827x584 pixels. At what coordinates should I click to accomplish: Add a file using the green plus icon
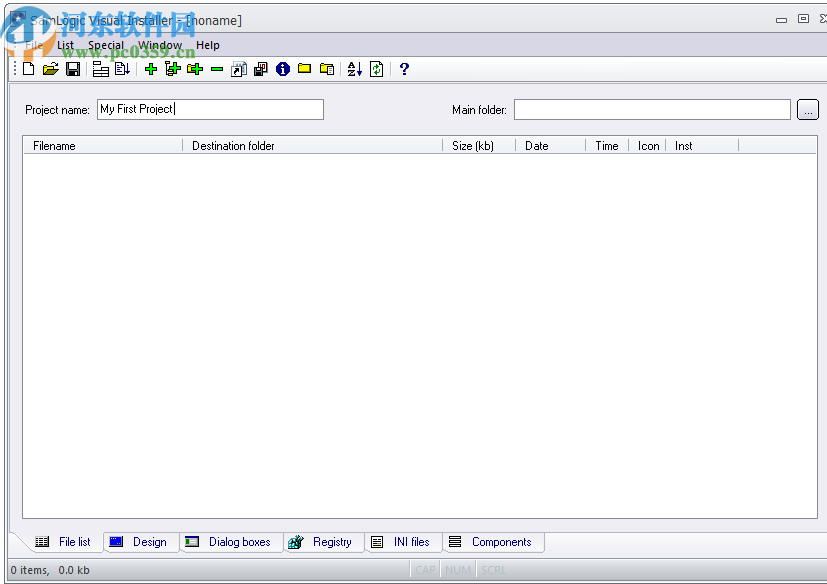[x=149, y=69]
